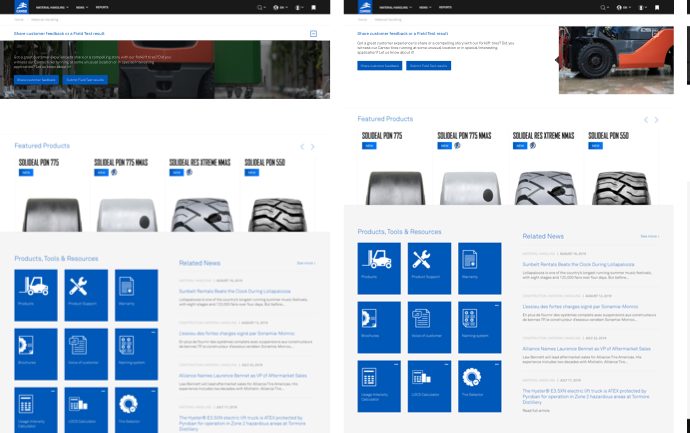The image size is (690, 433).
Task: Open the Brochures tile in left mockup
Action: click(x=36, y=354)
